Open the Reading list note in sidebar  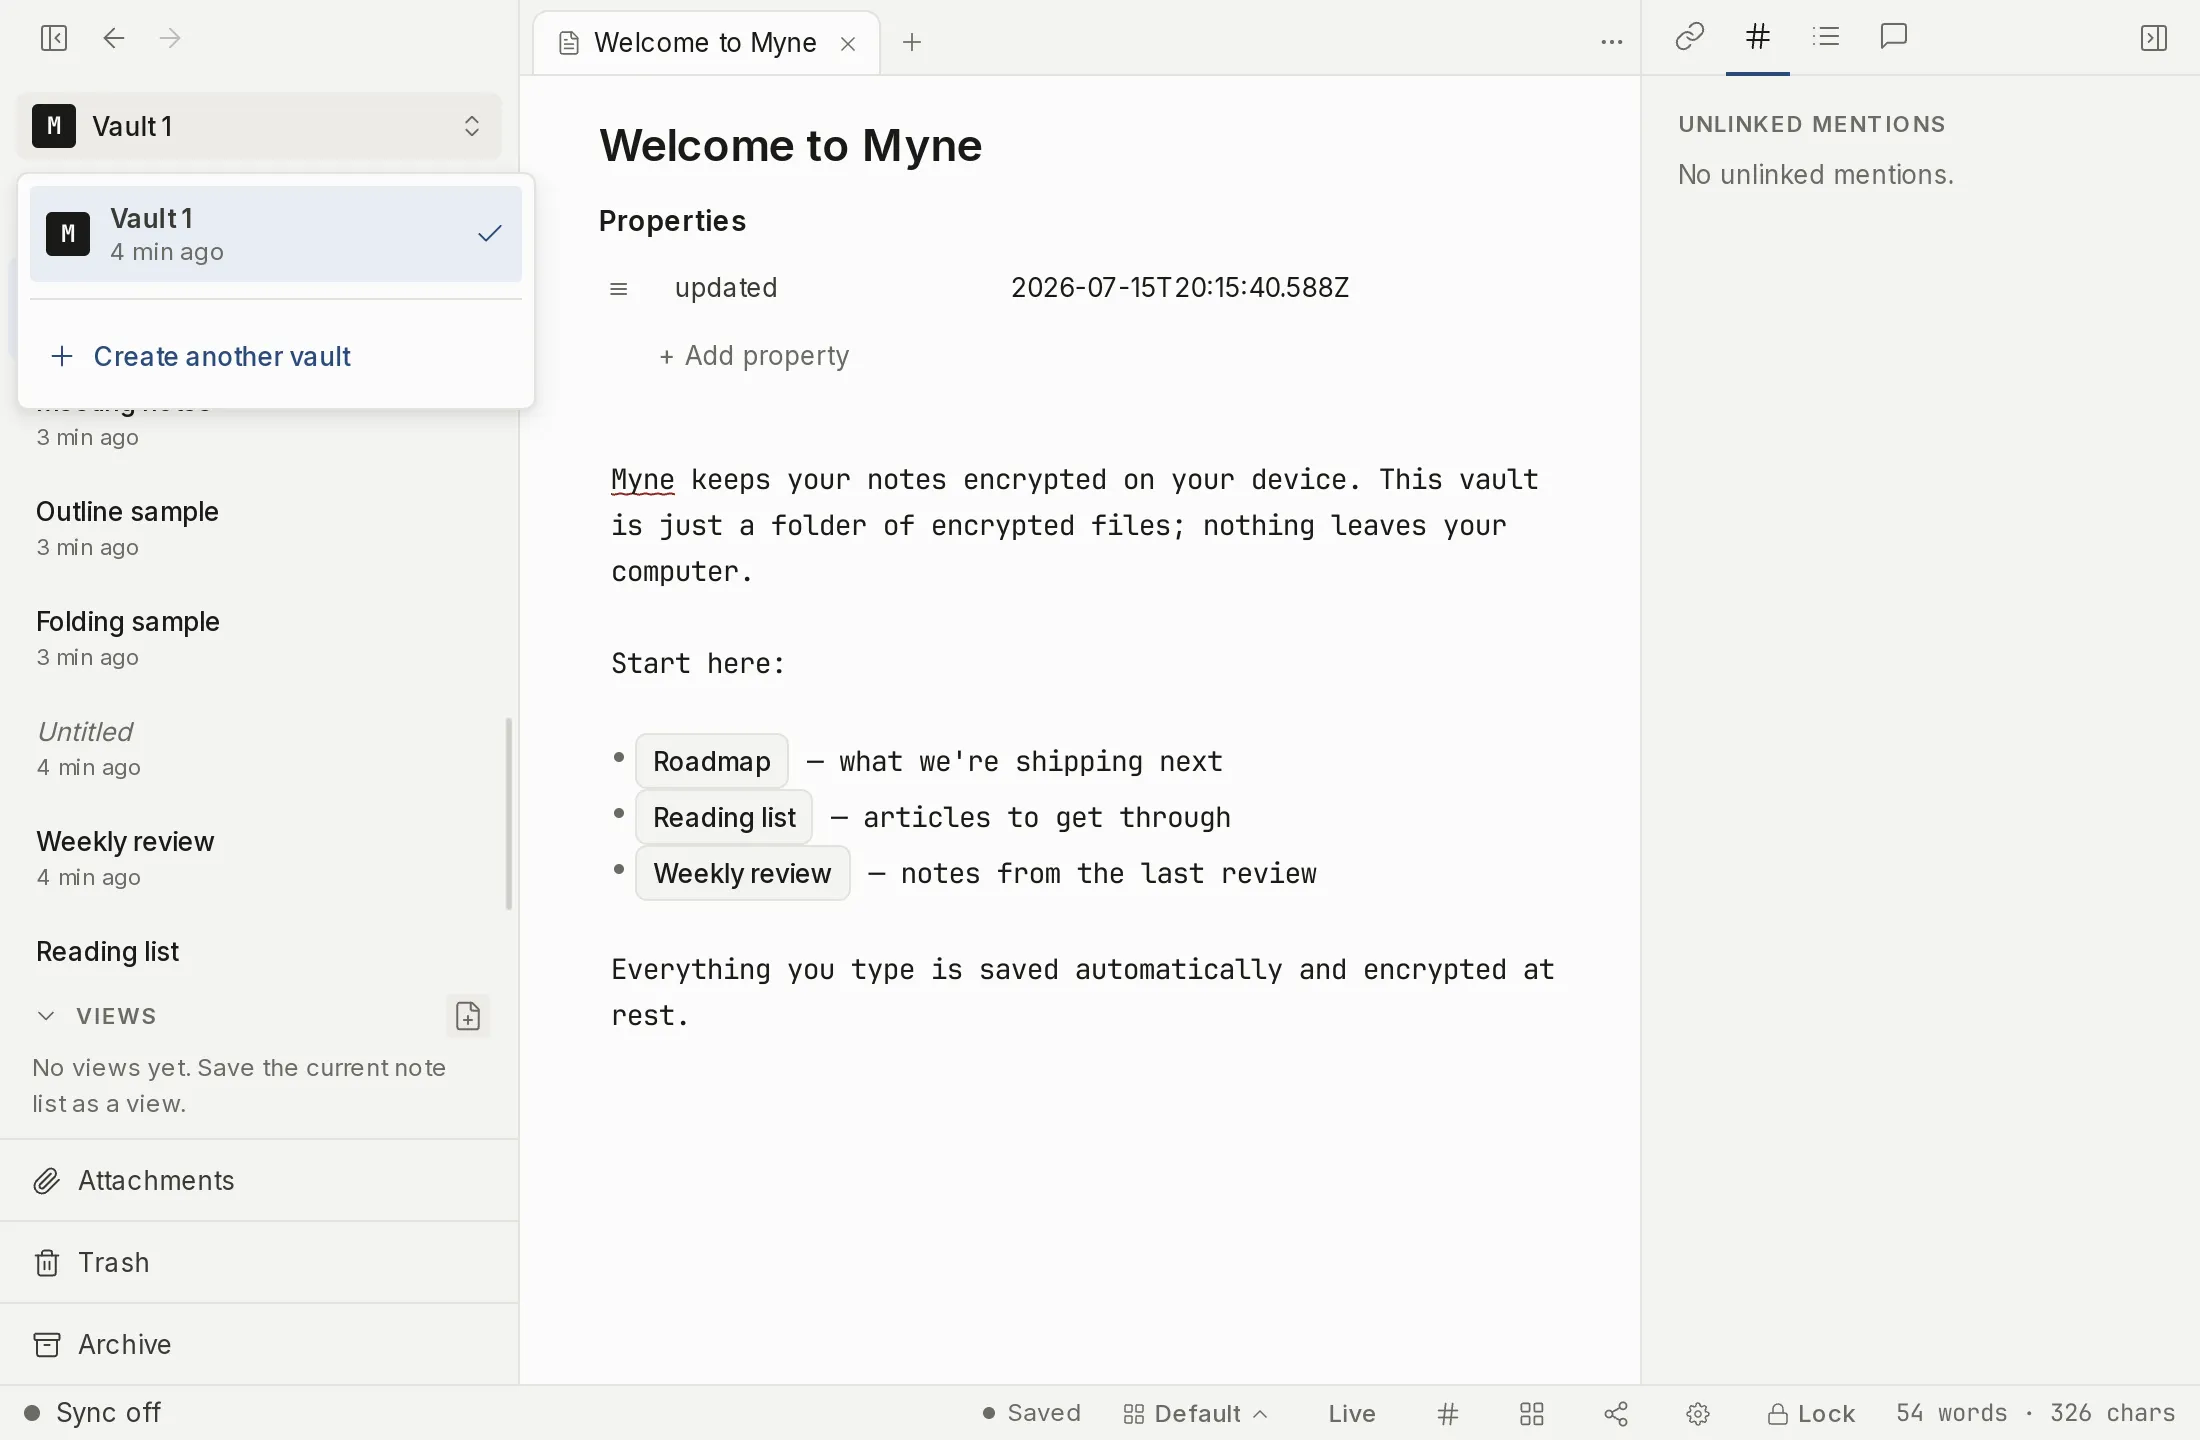tap(259, 952)
